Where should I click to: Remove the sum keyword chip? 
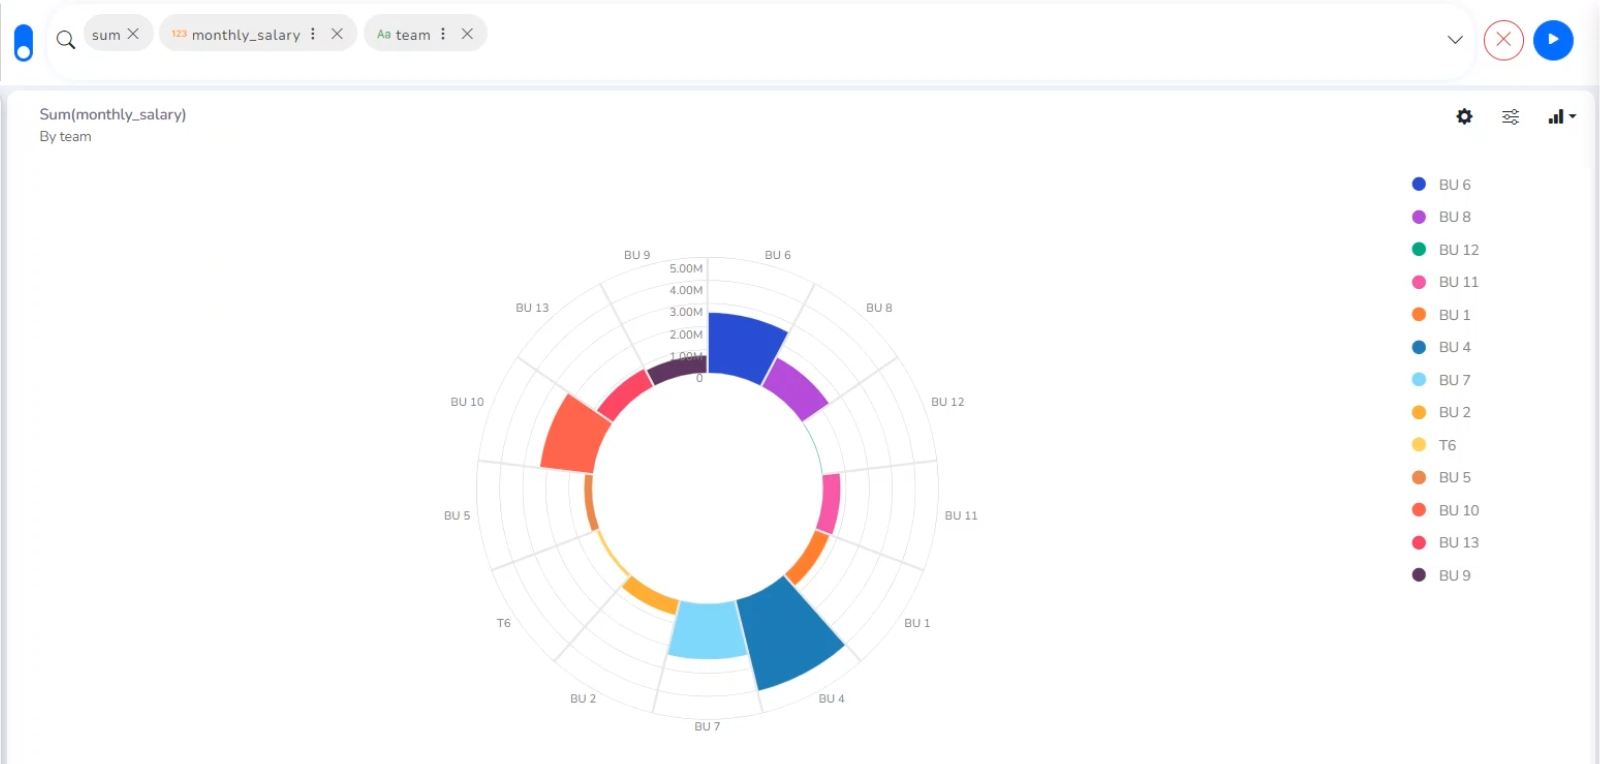pyautogui.click(x=133, y=34)
